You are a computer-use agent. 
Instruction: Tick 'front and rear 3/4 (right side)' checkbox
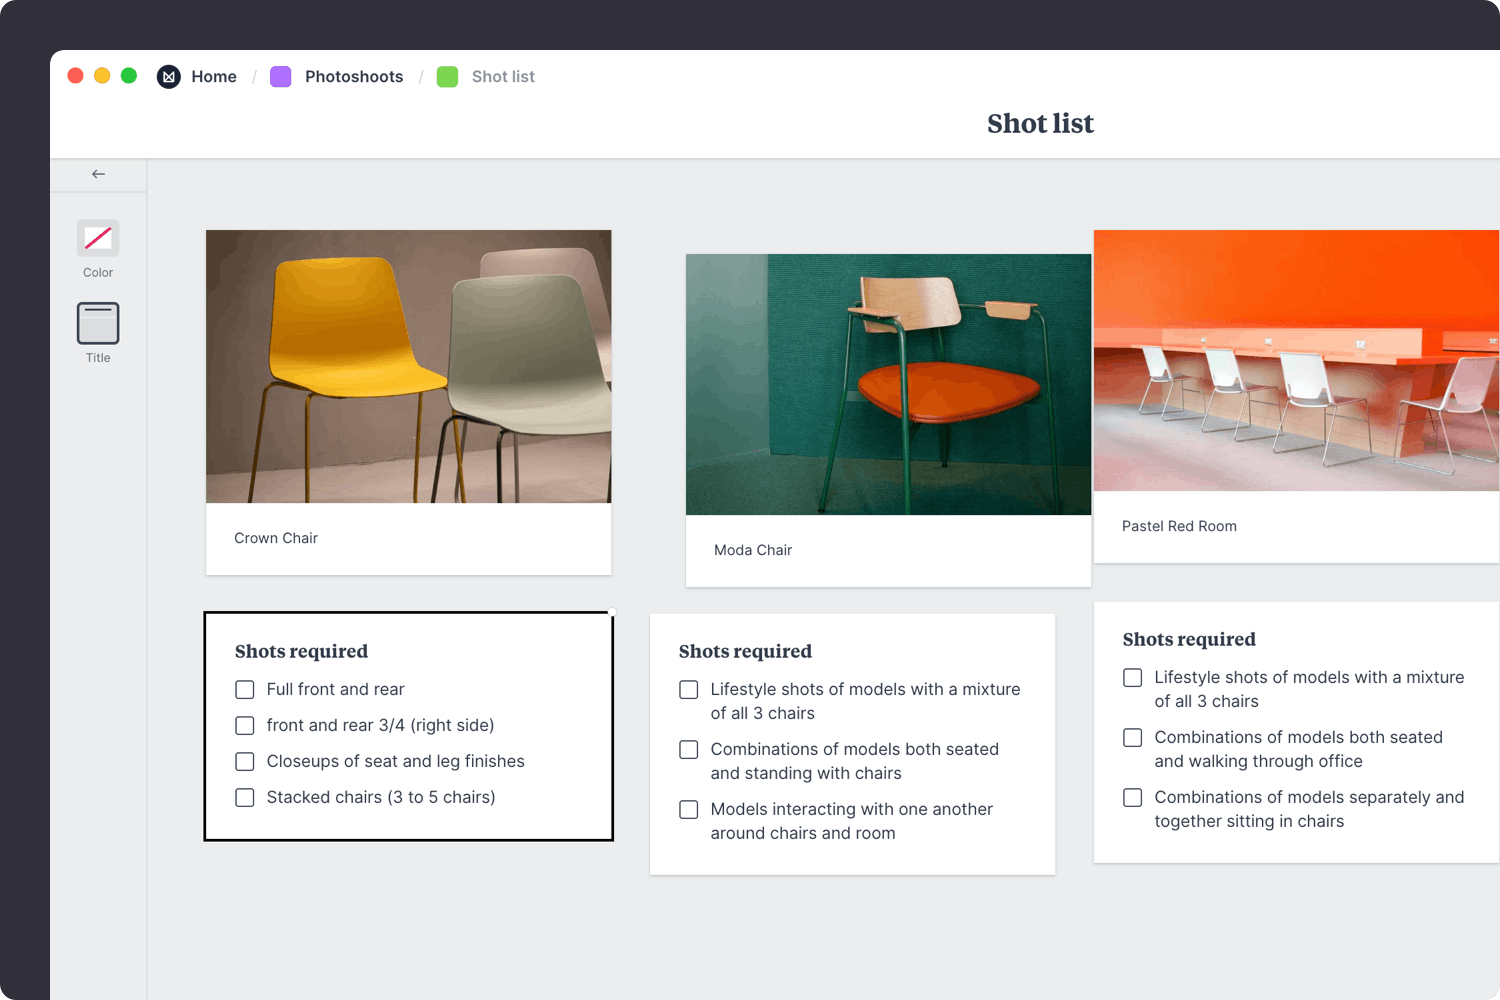tap(245, 726)
